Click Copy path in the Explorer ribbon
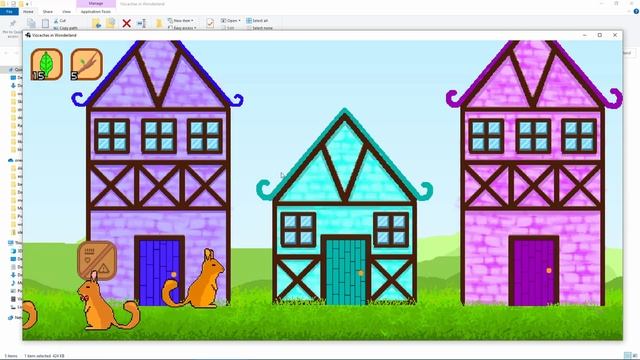Image resolution: width=640 pixels, height=360 pixels. pyautogui.click(x=65, y=28)
